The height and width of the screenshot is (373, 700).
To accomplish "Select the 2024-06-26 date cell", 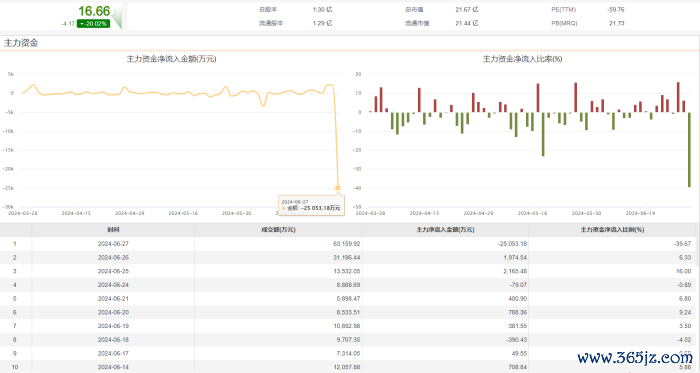I will (113, 257).
